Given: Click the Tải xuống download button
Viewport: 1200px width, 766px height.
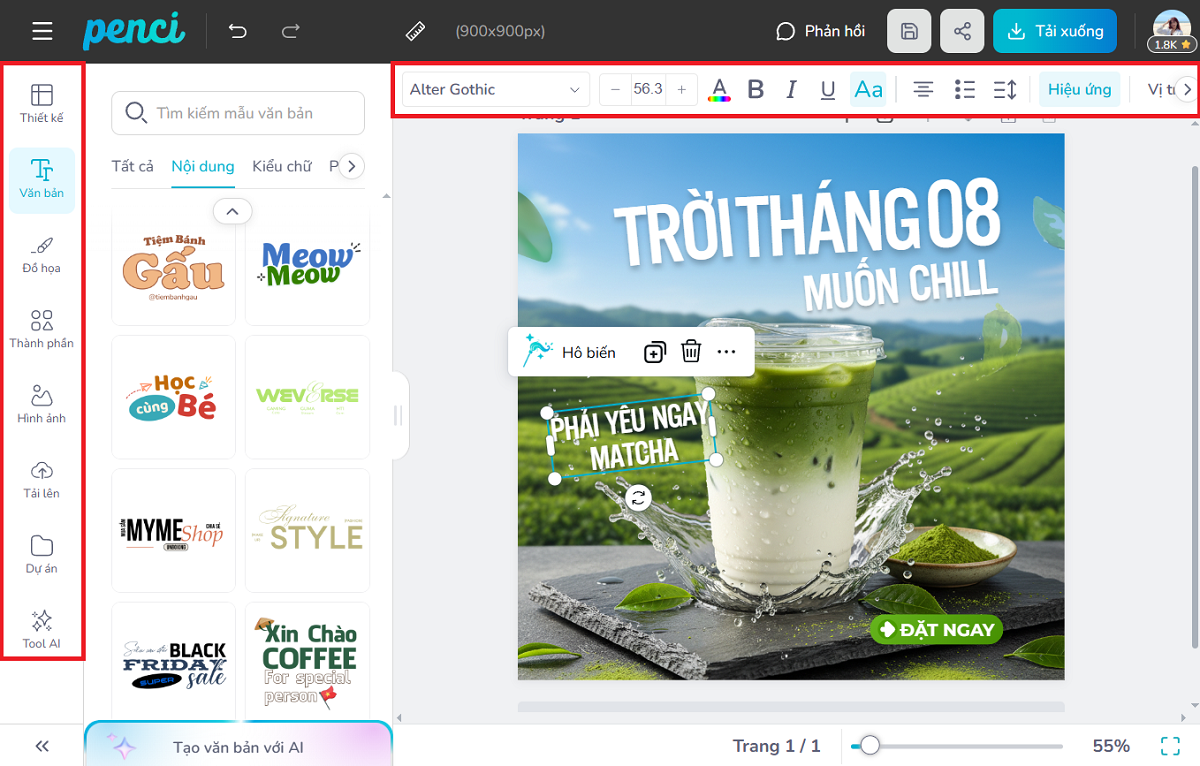Looking at the screenshot, I should [x=1055, y=31].
